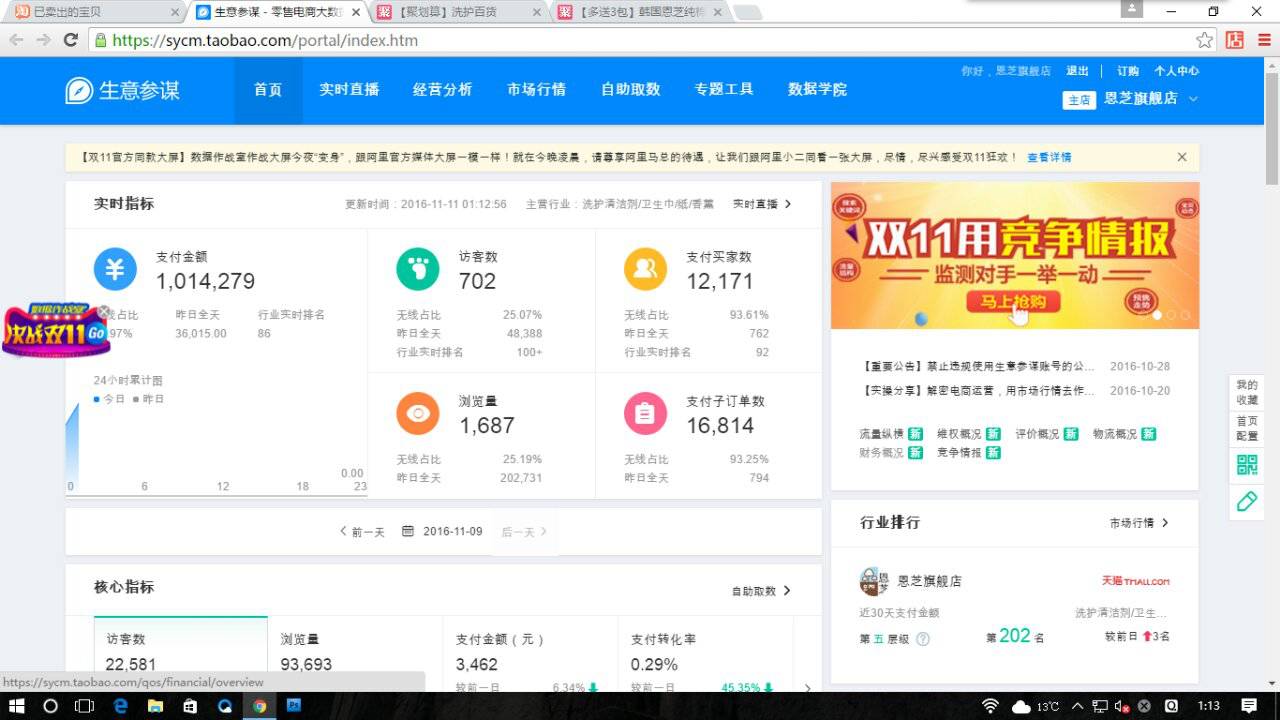Click the 退出 logout link
This screenshot has height=720, width=1280.
[x=1078, y=71]
